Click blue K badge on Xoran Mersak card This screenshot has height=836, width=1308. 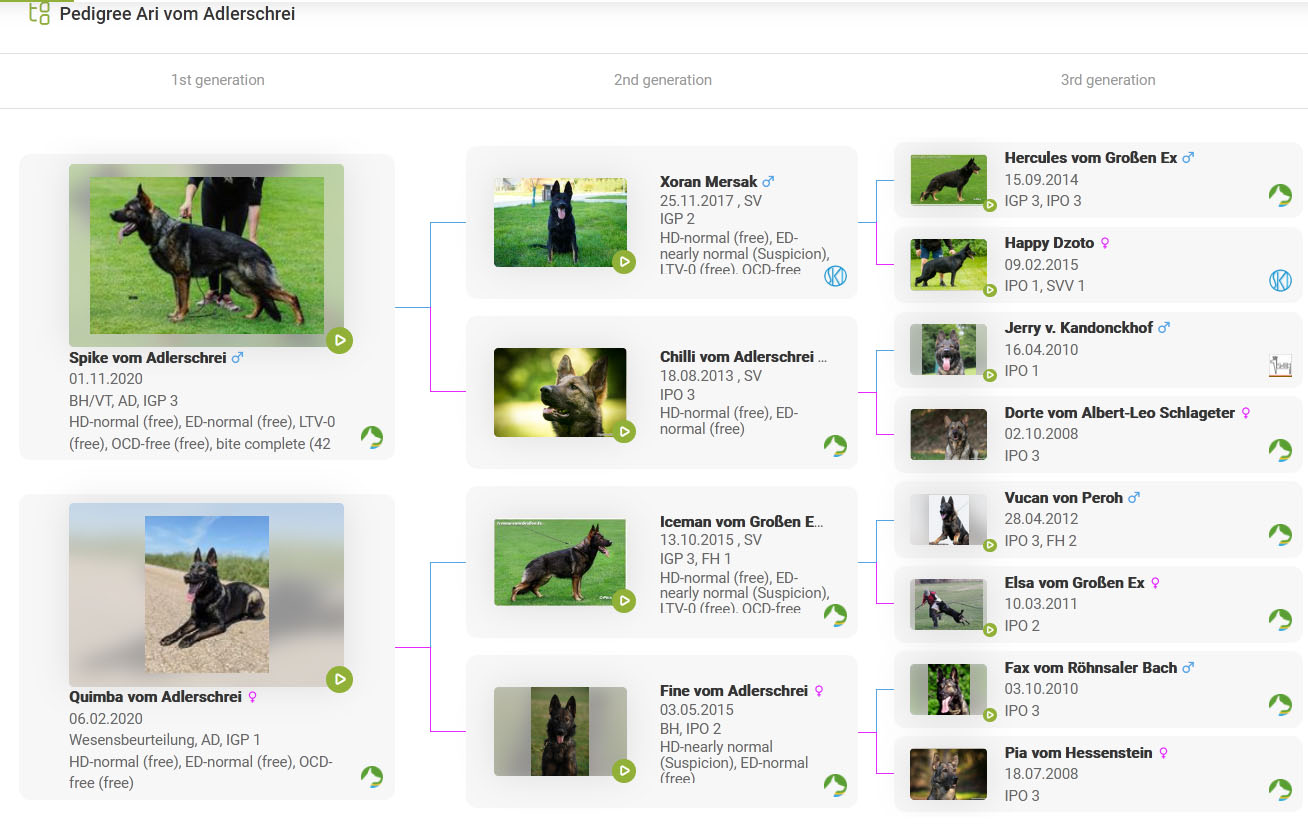pyautogui.click(x=835, y=276)
